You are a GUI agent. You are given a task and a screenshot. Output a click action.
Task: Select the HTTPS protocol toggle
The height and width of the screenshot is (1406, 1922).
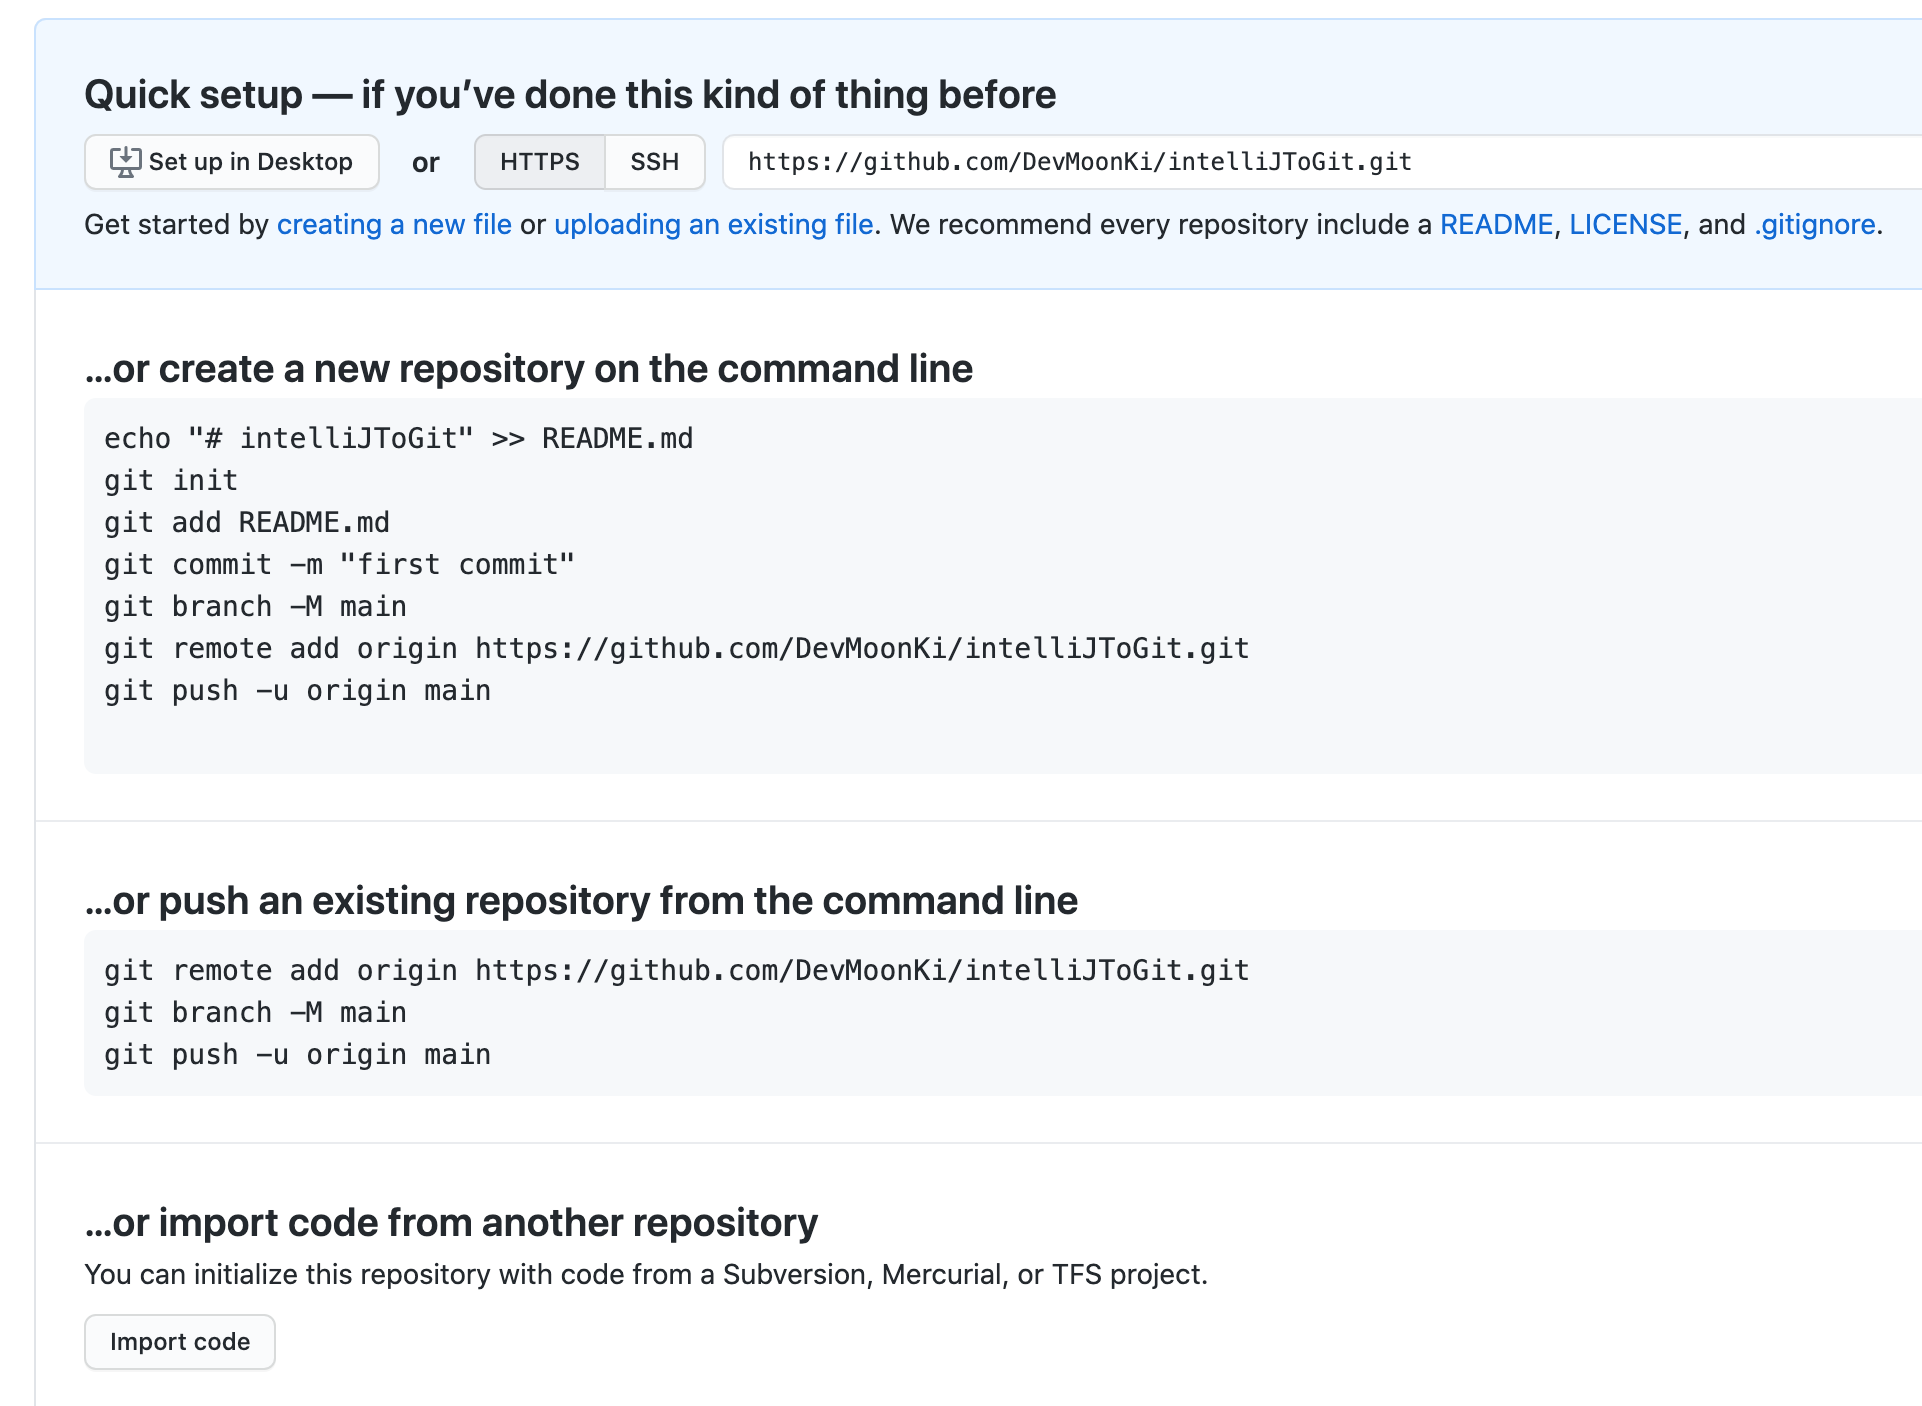click(x=540, y=162)
